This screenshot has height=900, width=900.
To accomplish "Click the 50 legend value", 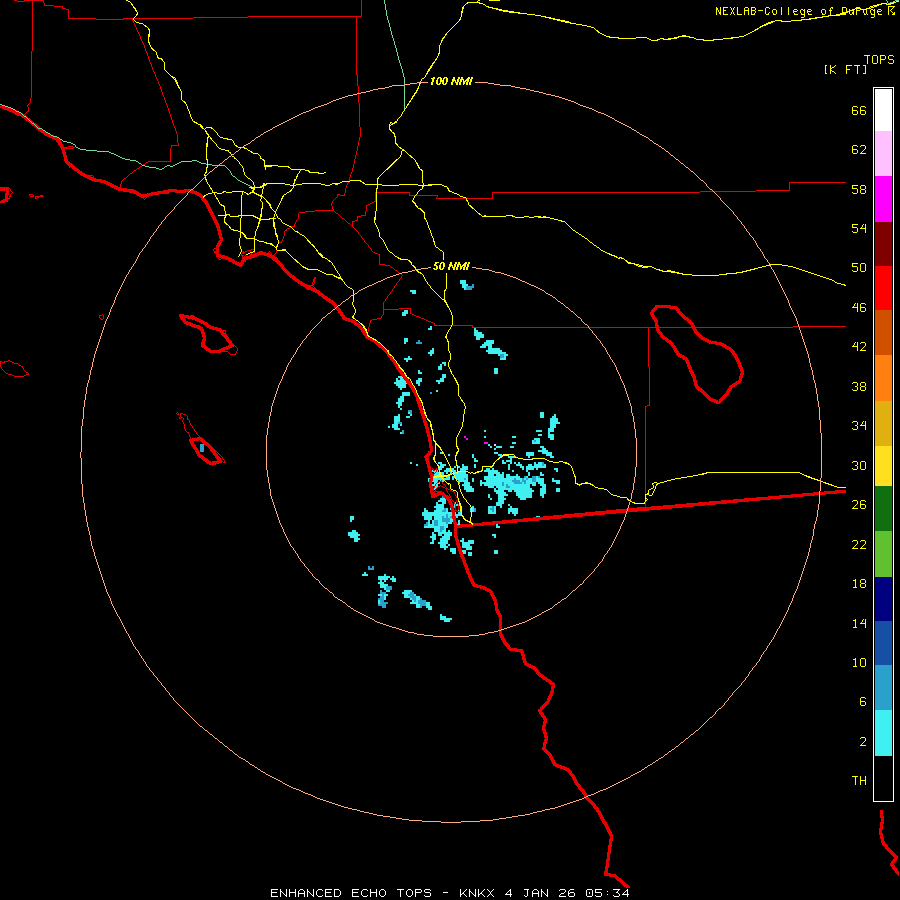I will click(859, 268).
